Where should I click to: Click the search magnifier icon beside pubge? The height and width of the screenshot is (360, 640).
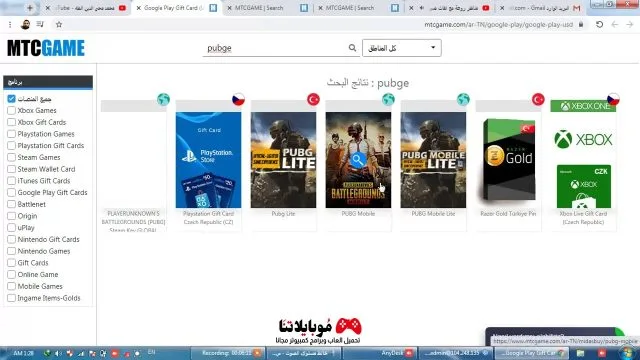point(352,48)
